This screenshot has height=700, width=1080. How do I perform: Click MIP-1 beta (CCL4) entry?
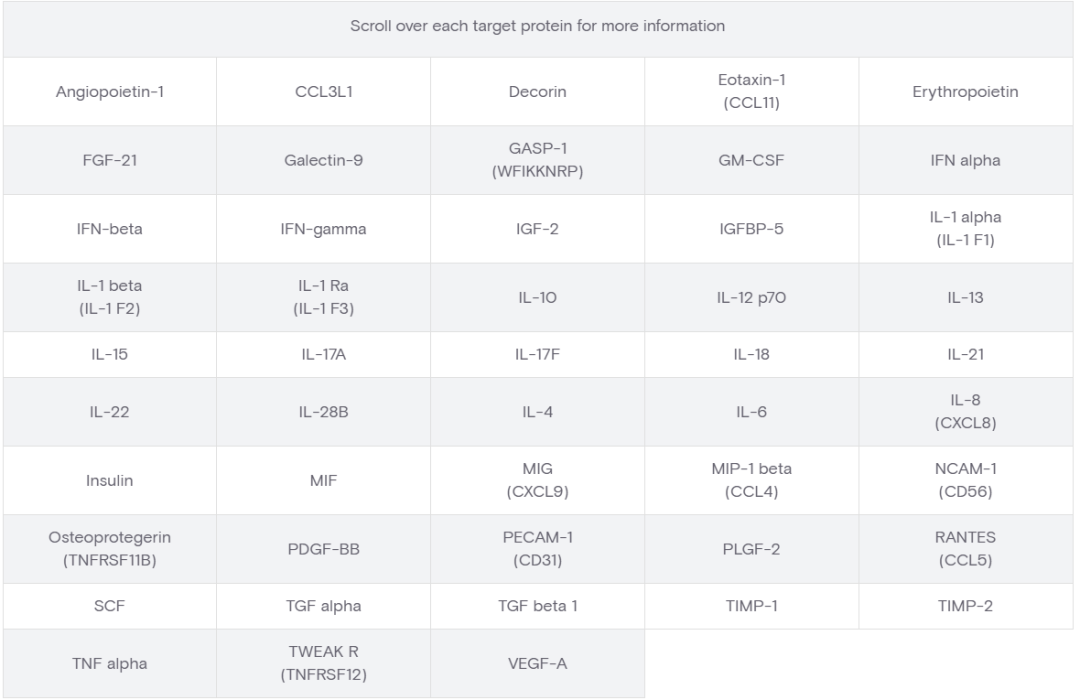pos(751,480)
